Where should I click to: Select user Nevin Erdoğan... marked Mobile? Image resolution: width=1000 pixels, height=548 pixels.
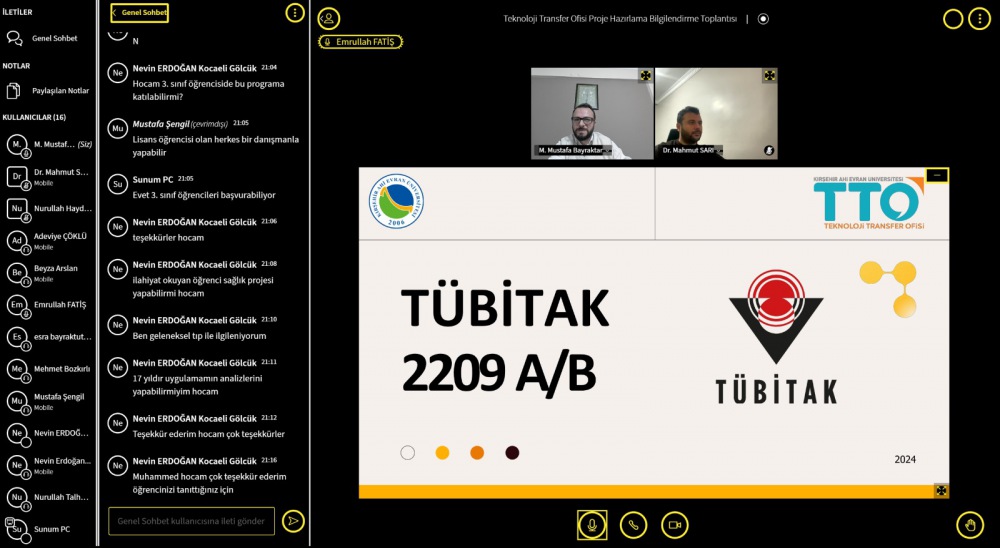tap(49, 465)
